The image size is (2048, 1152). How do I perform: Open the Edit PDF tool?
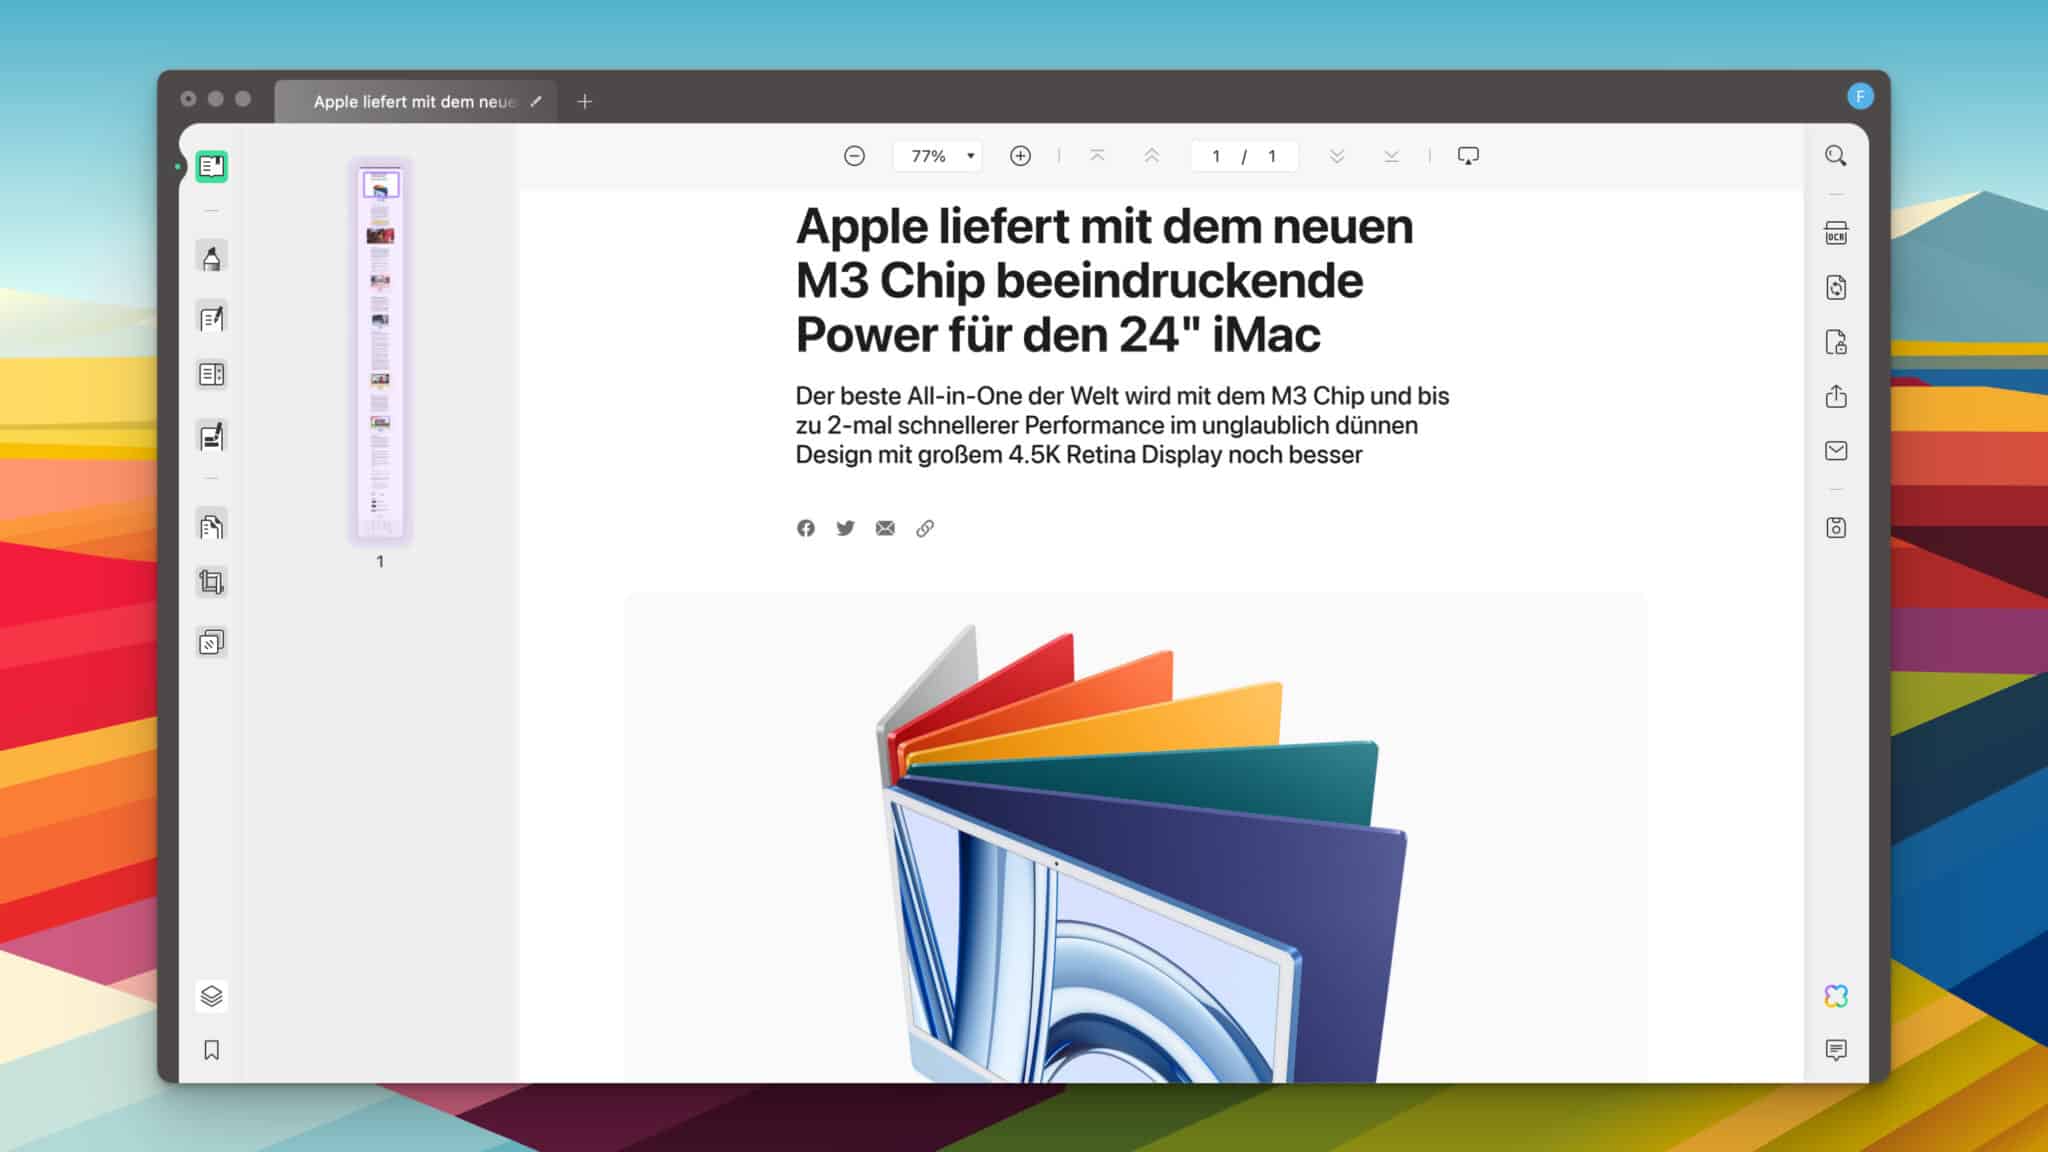211,318
